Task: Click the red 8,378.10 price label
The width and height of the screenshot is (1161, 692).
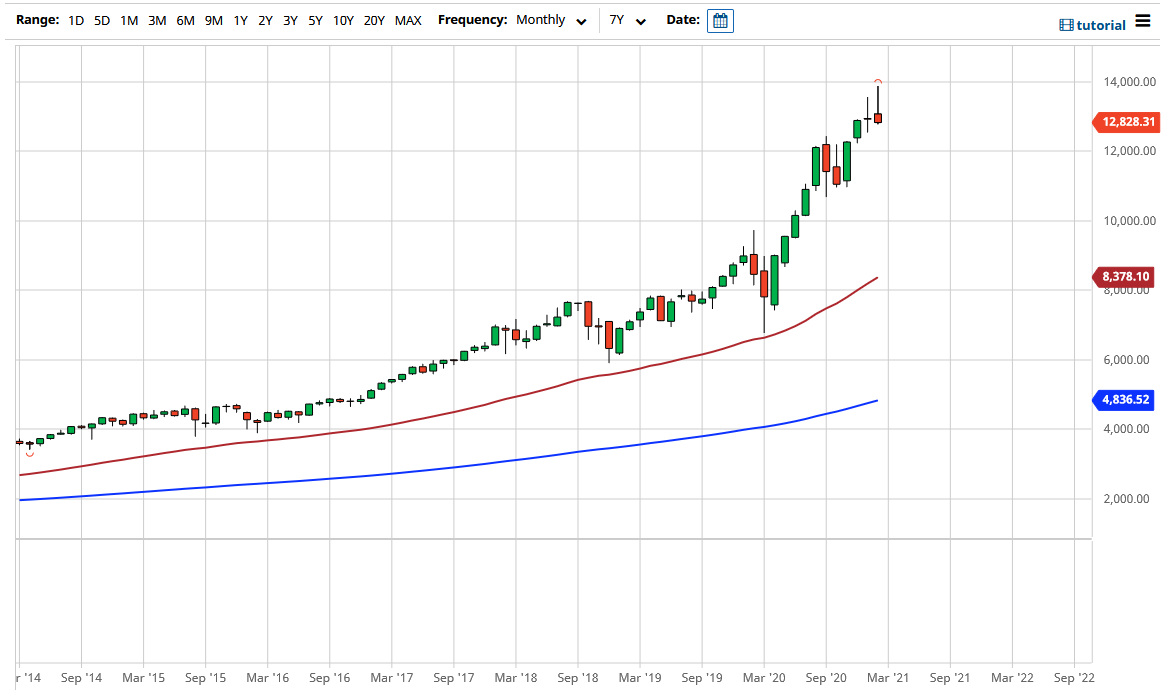Action: 1124,277
